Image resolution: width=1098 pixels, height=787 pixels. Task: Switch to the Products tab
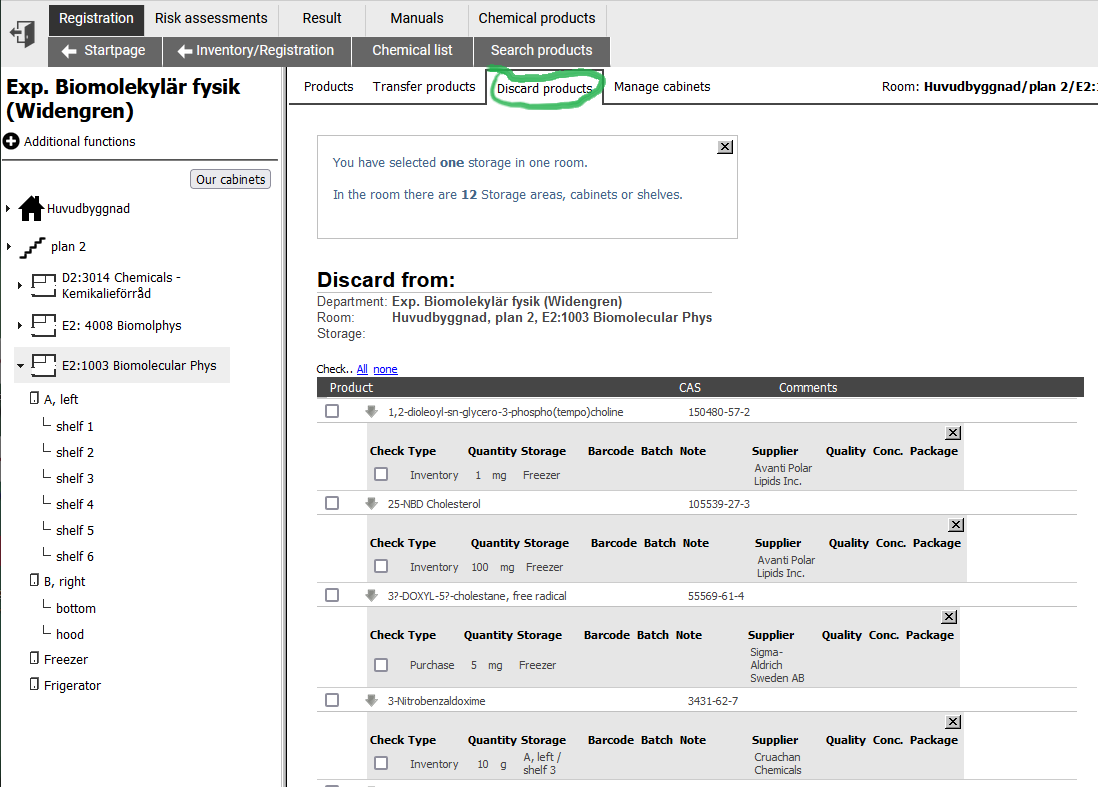click(328, 87)
